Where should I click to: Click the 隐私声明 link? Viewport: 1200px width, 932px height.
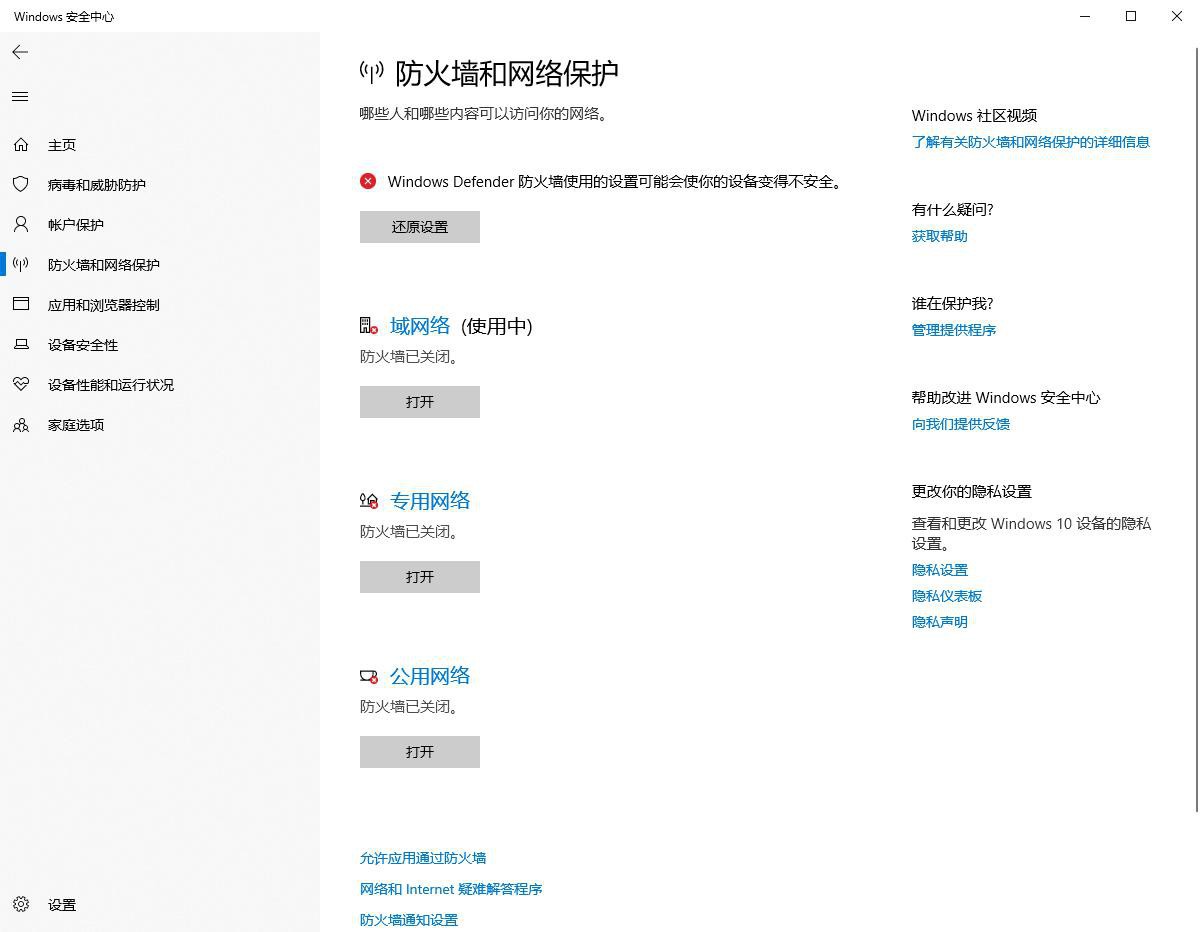(x=940, y=622)
